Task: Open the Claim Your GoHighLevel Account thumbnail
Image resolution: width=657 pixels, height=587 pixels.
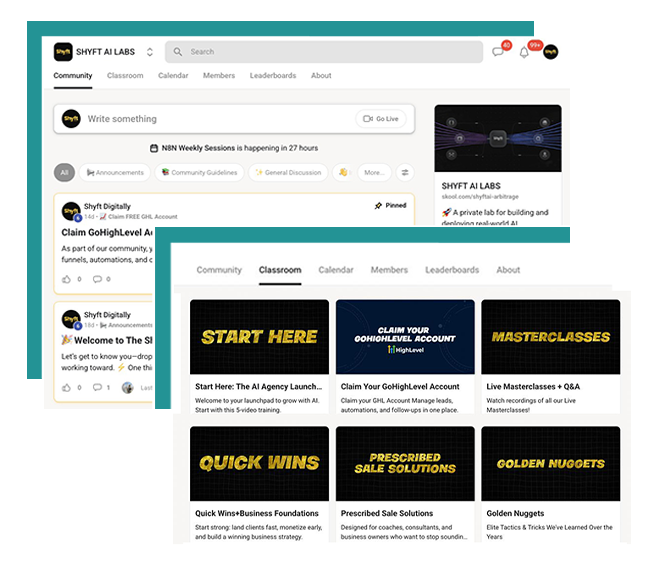Action: (405, 337)
